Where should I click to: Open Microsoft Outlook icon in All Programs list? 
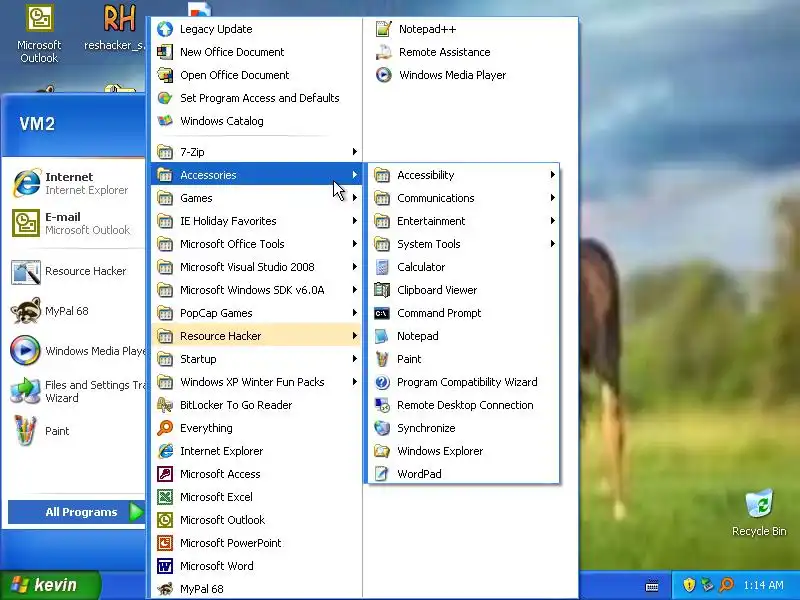[x=164, y=519]
